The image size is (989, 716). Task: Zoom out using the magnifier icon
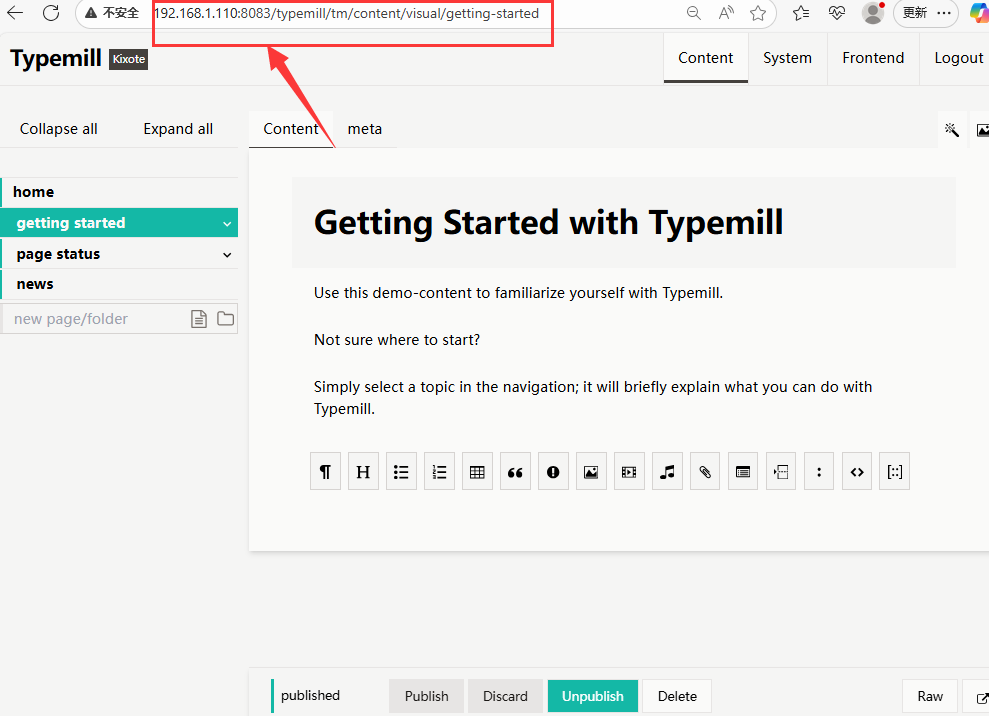pos(694,13)
